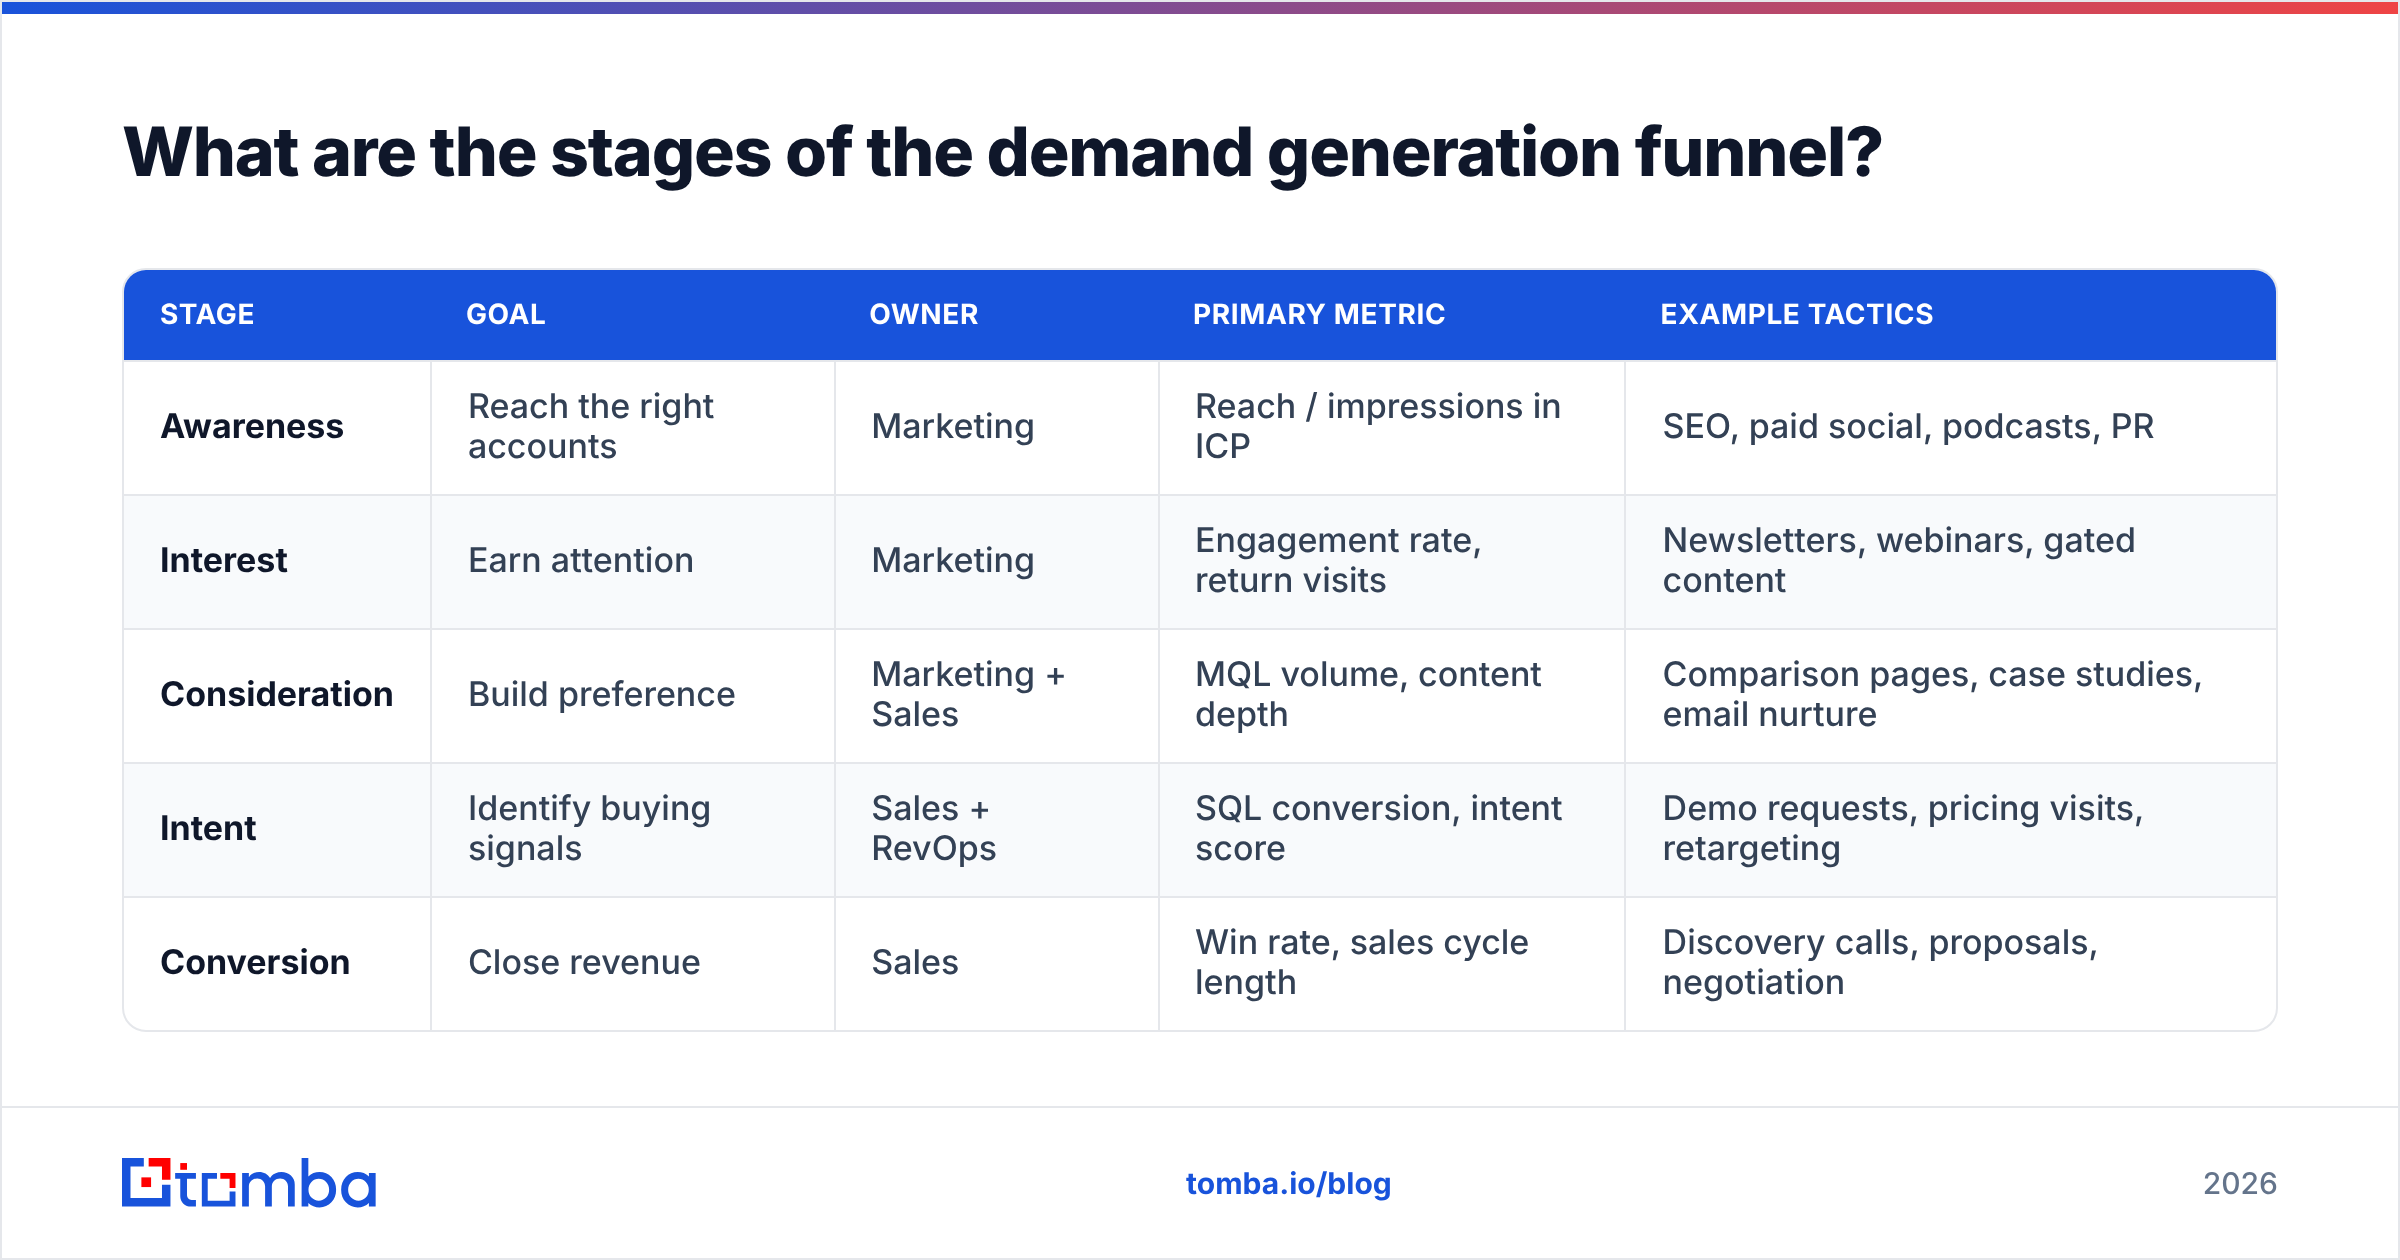Viewport: 2400px width, 1260px height.
Task: Click the tomba logo
Action: point(249,1183)
